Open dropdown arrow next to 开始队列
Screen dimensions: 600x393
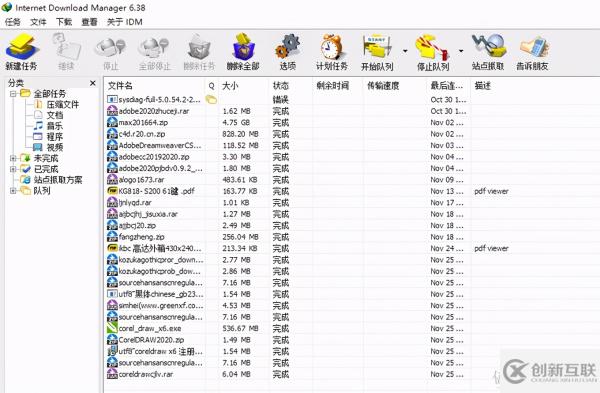pos(405,51)
